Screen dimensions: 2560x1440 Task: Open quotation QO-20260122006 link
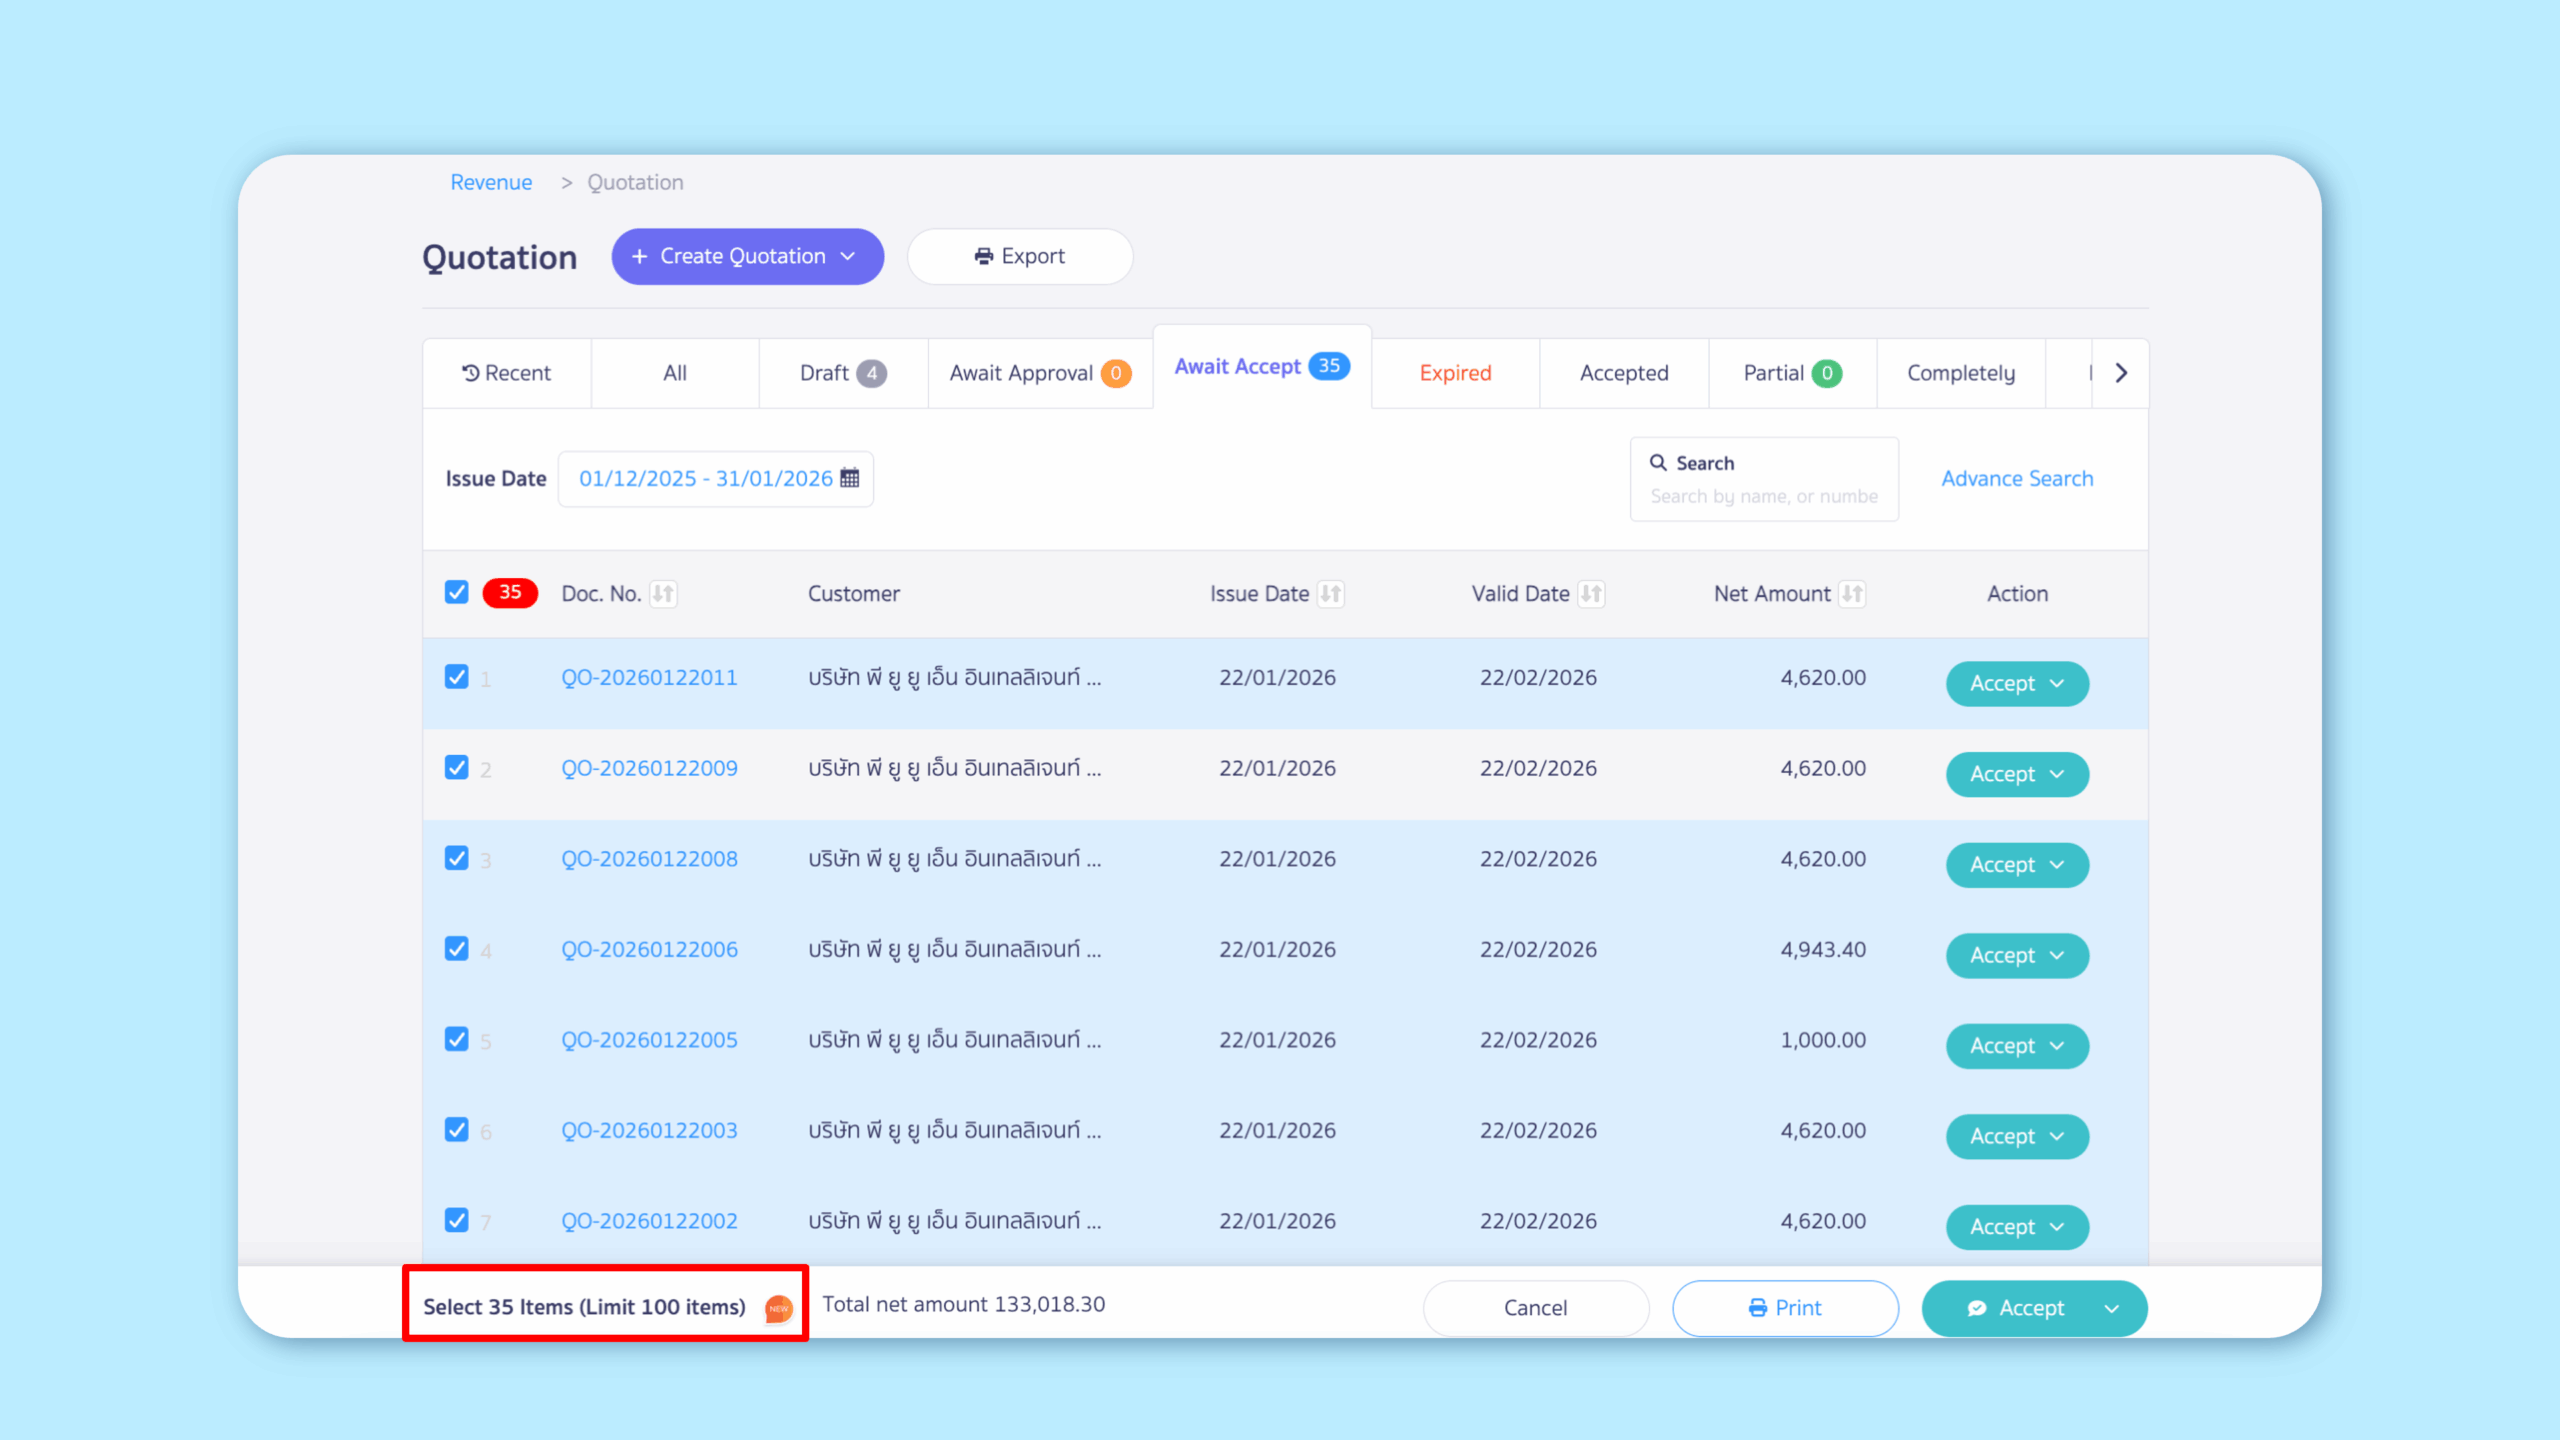pyautogui.click(x=649, y=949)
